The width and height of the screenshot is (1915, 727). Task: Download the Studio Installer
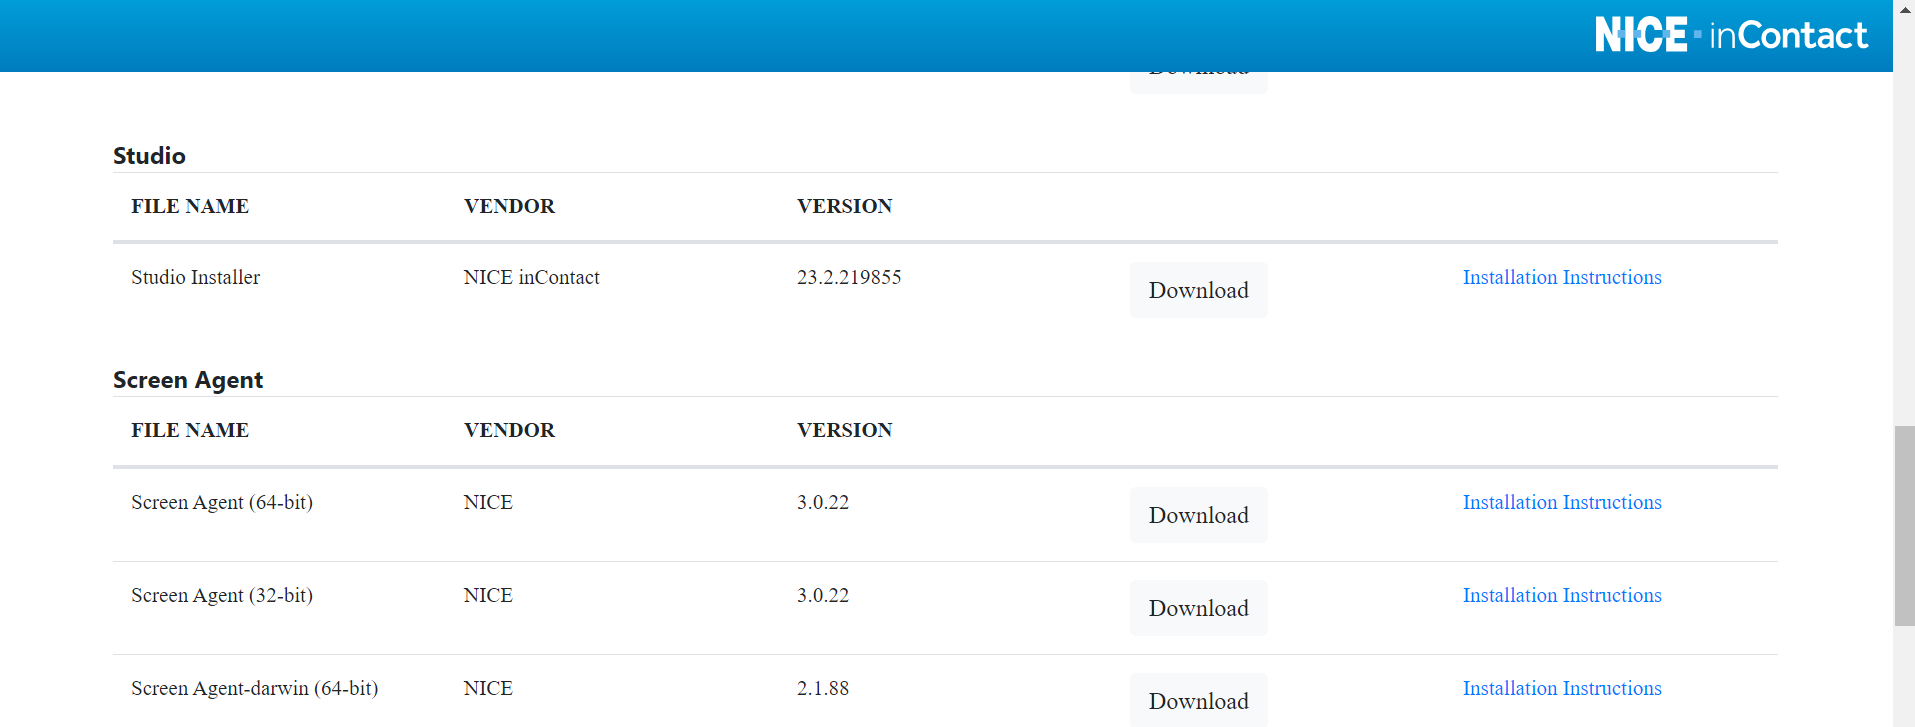1198,290
